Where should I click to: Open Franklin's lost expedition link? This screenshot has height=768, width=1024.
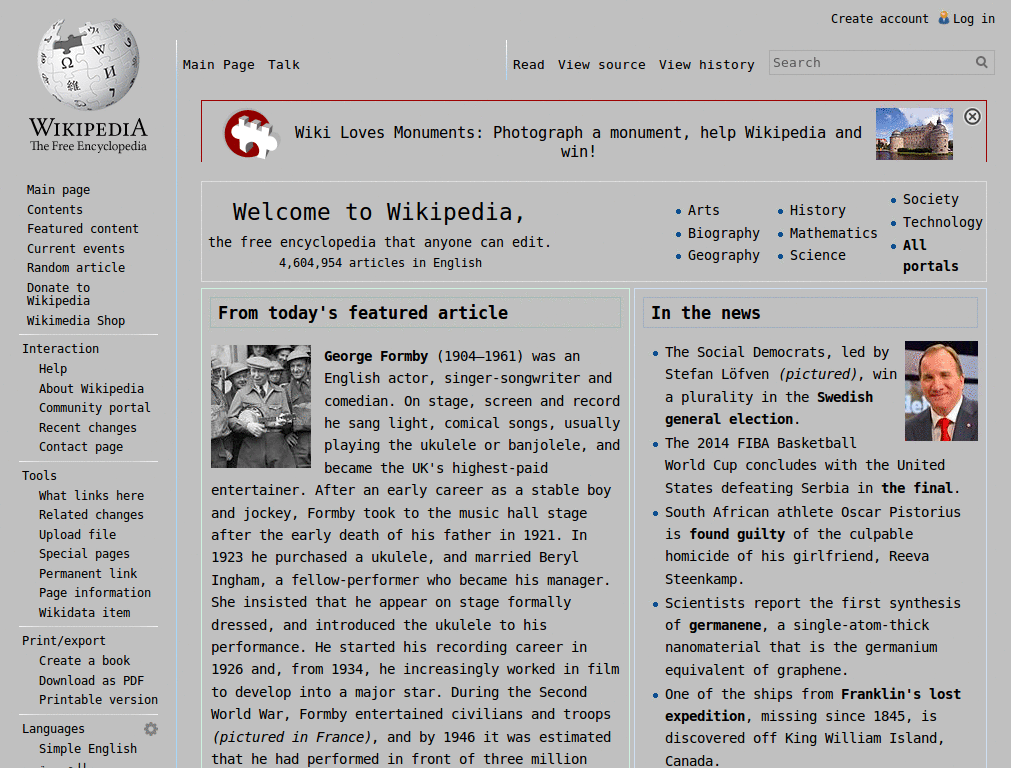pyautogui.click(x=813, y=705)
